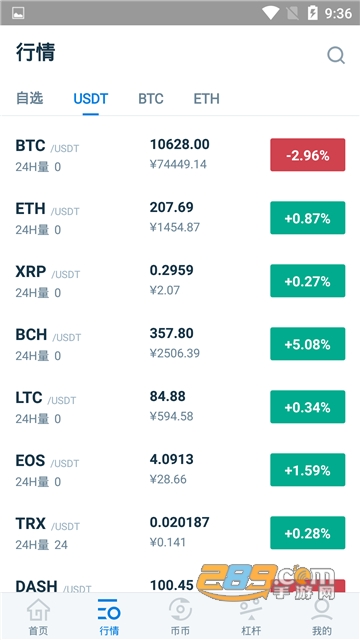Switch to the ETH market tab
Screen dimensions: 360x640
(207, 98)
